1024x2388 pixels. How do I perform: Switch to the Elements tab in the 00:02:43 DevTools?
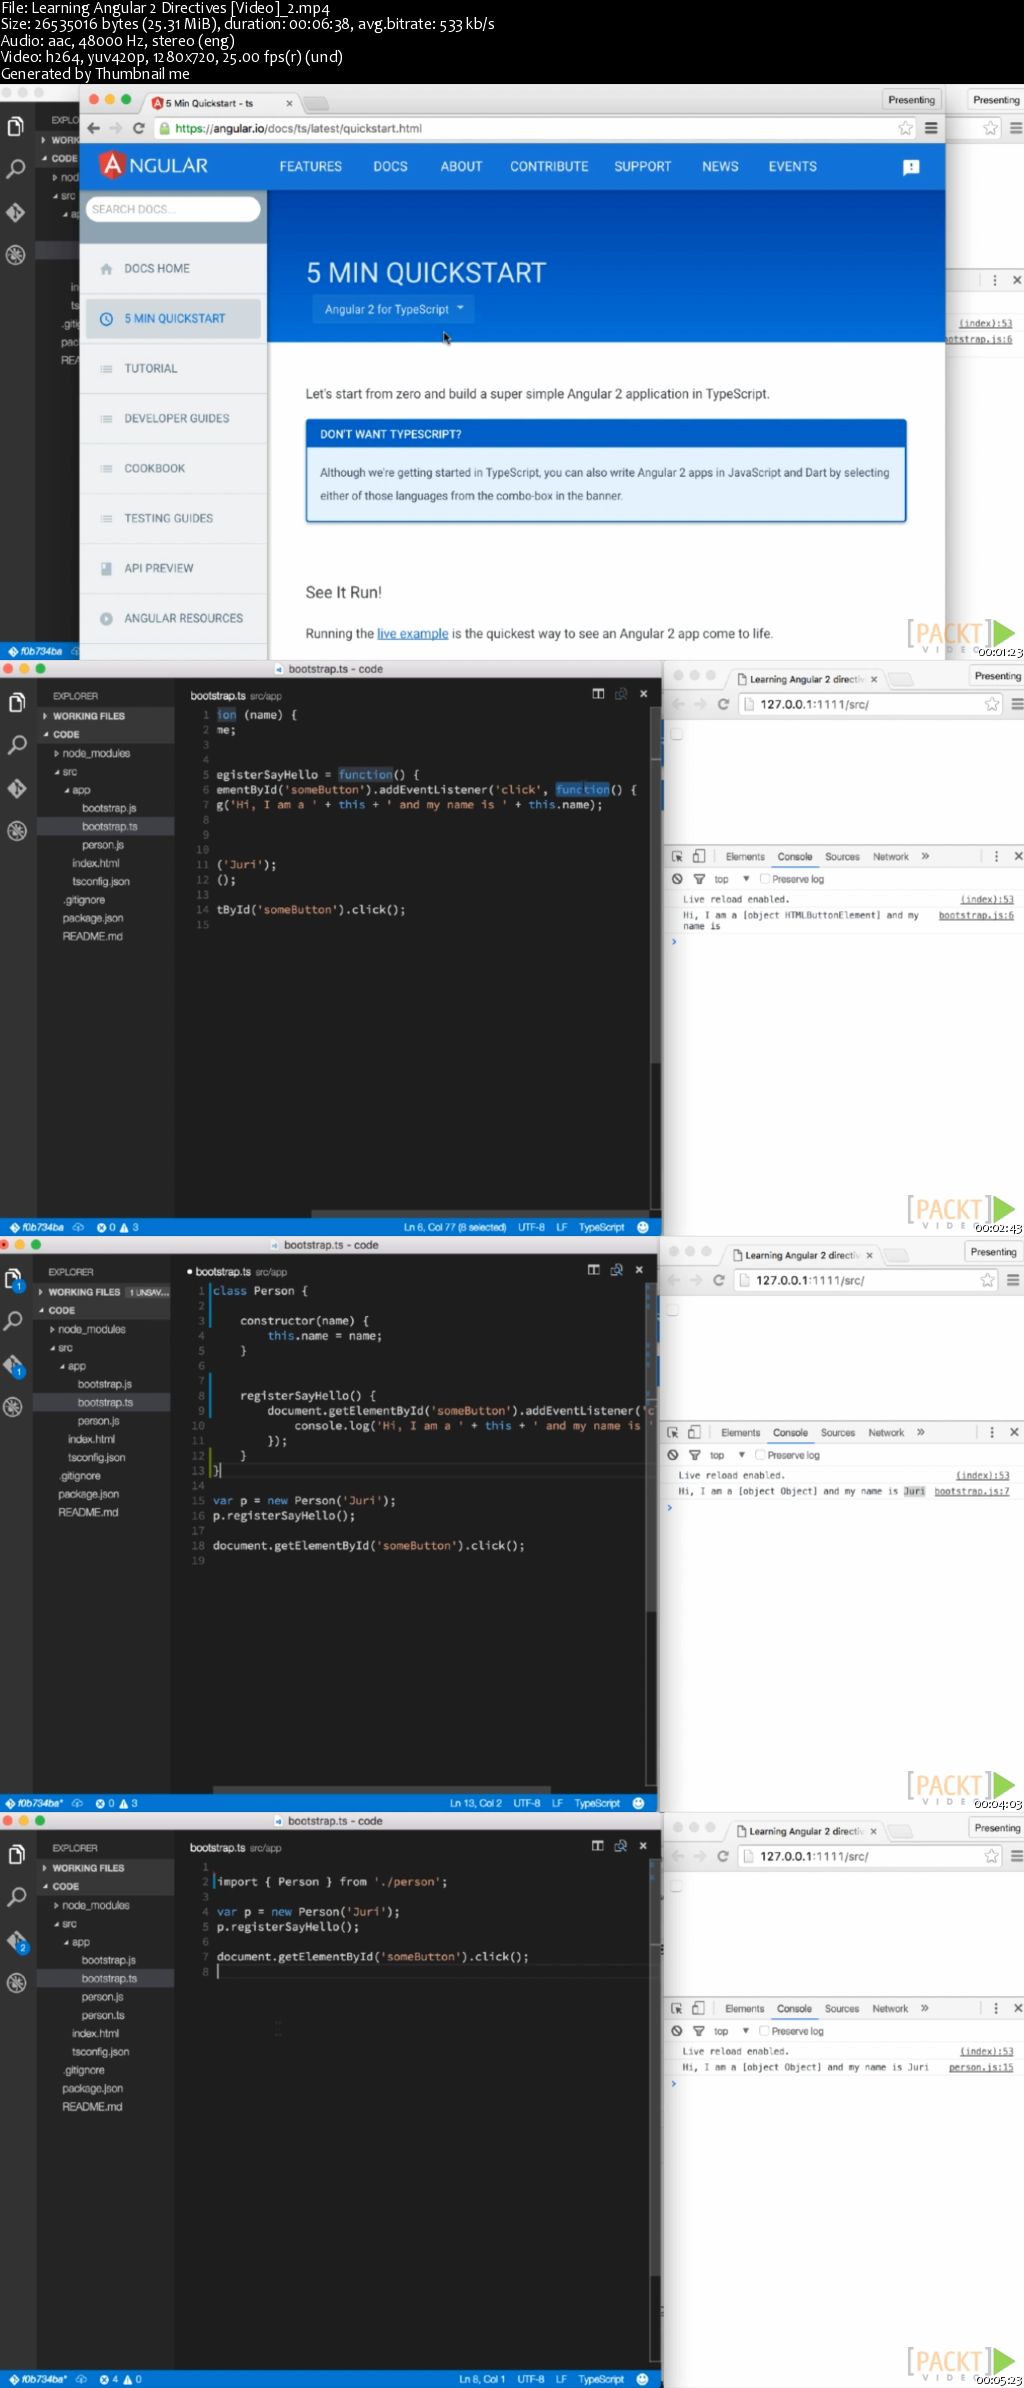click(745, 857)
